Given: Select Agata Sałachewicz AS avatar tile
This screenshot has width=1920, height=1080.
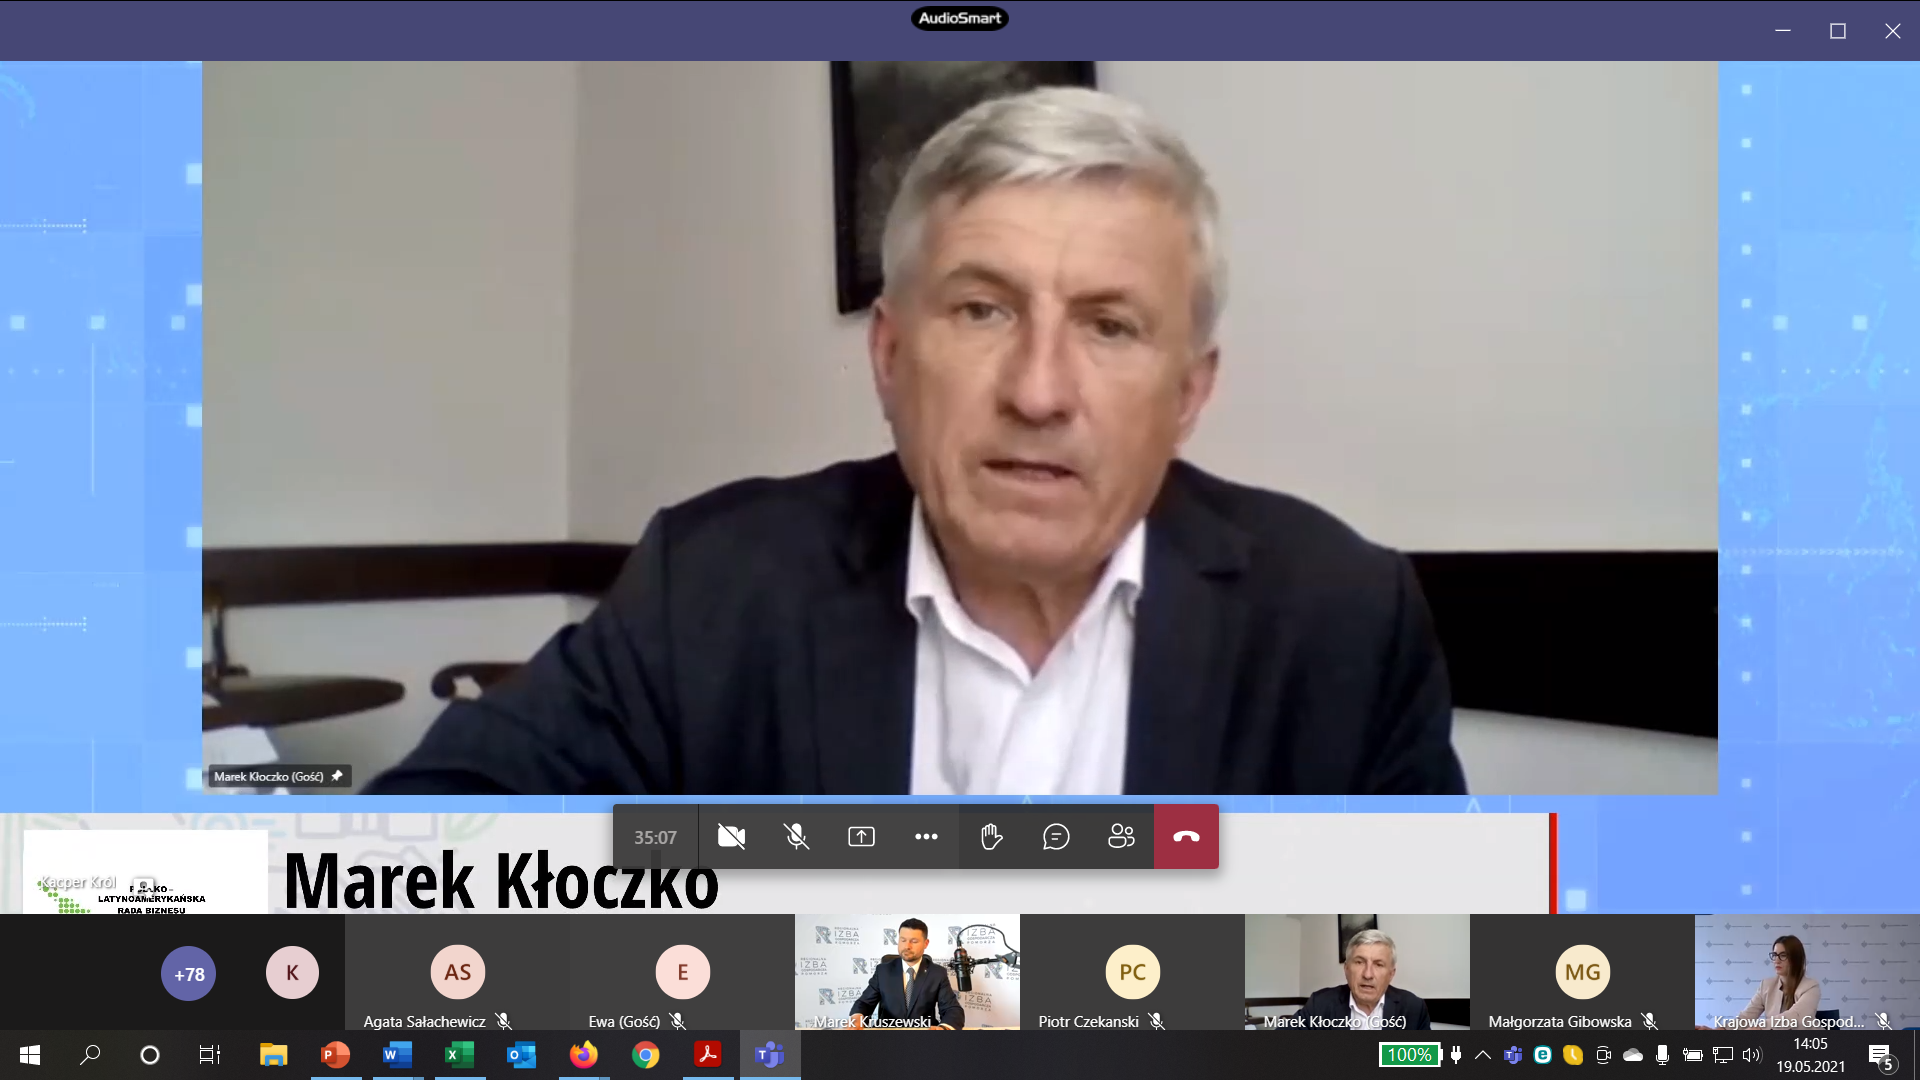Looking at the screenshot, I should coord(457,972).
